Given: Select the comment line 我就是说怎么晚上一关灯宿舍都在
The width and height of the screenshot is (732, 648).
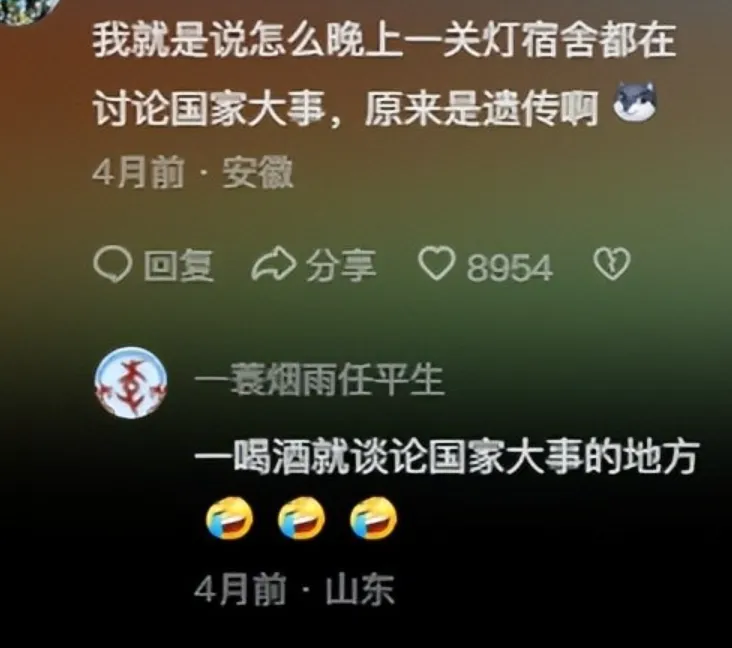Looking at the screenshot, I should pyautogui.click(x=384, y=41).
